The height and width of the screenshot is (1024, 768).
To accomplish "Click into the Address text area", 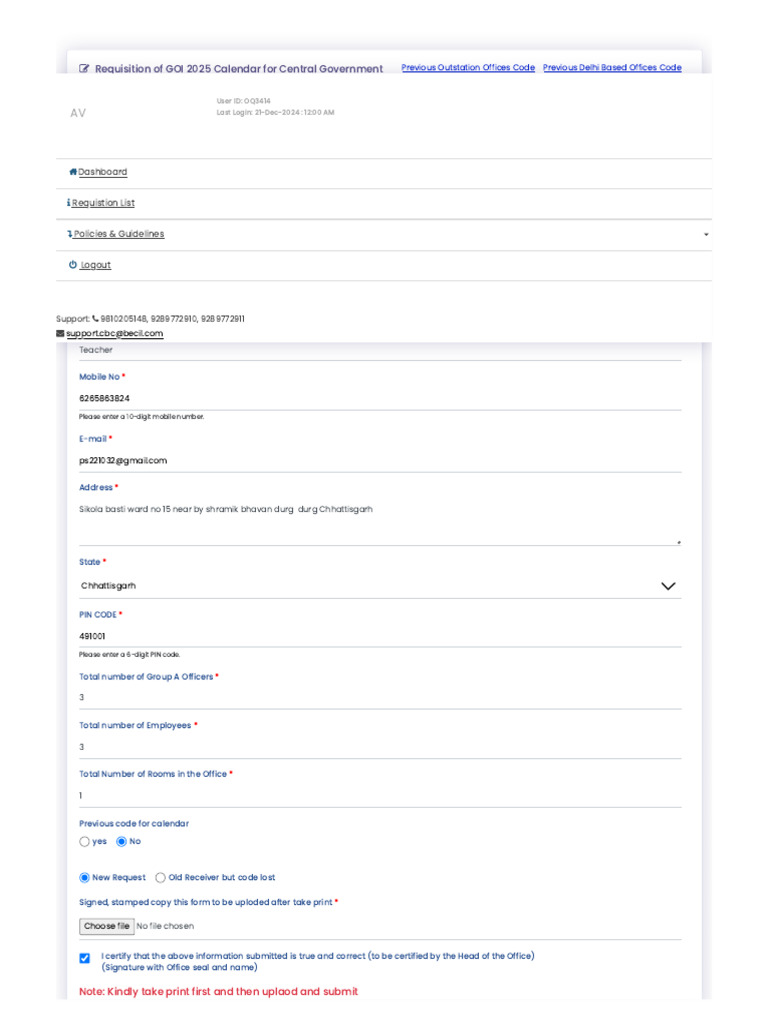I will (380, 521).
